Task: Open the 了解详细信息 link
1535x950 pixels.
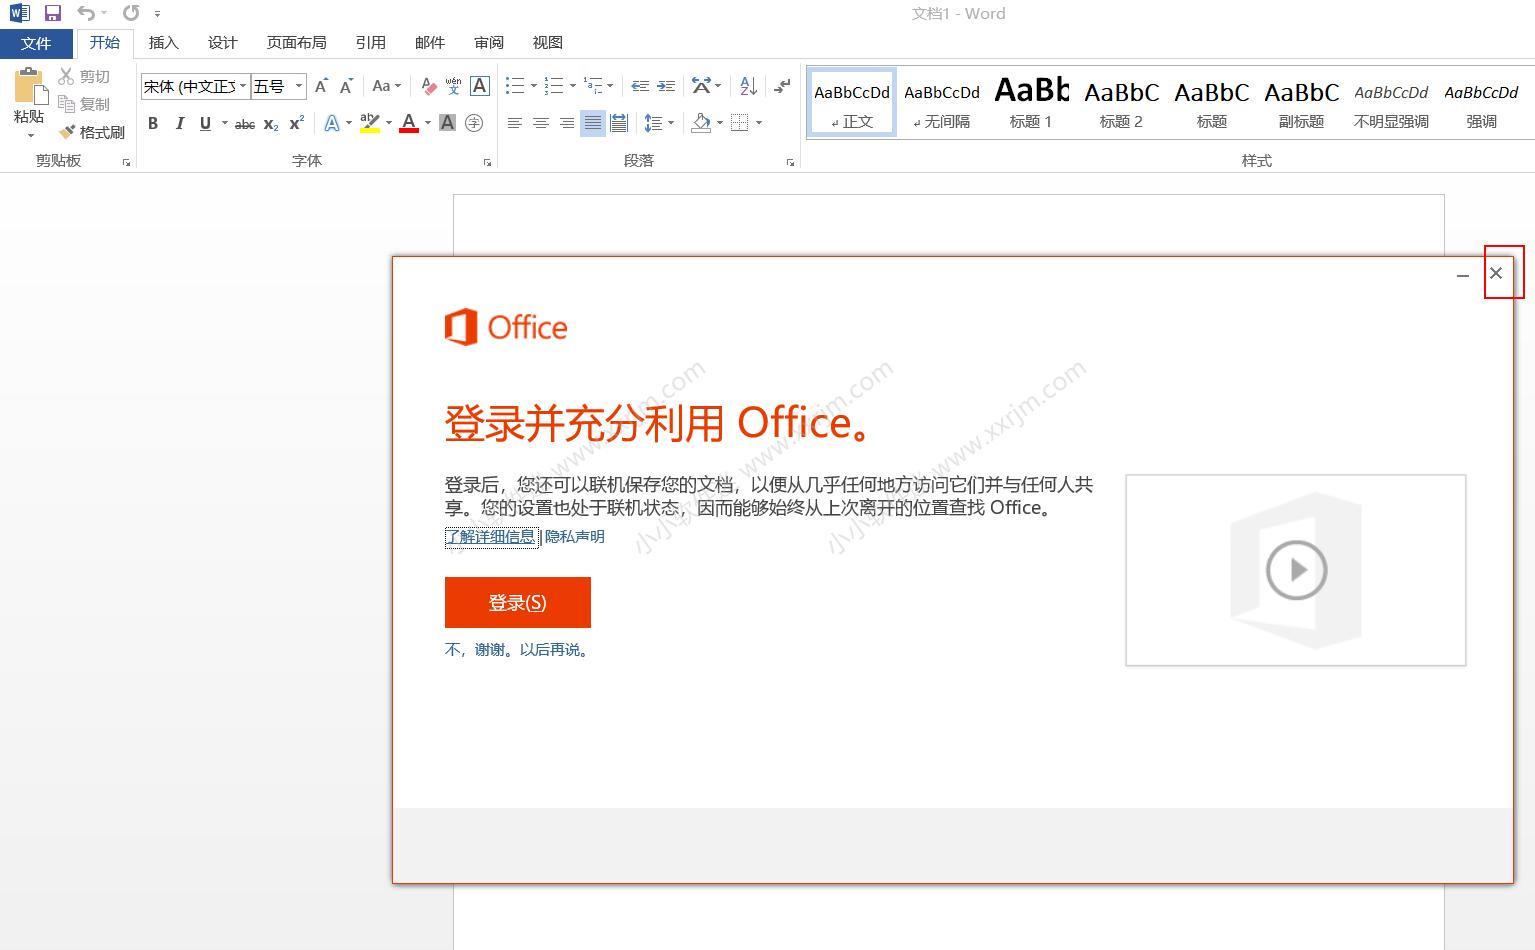Action: 490,537
